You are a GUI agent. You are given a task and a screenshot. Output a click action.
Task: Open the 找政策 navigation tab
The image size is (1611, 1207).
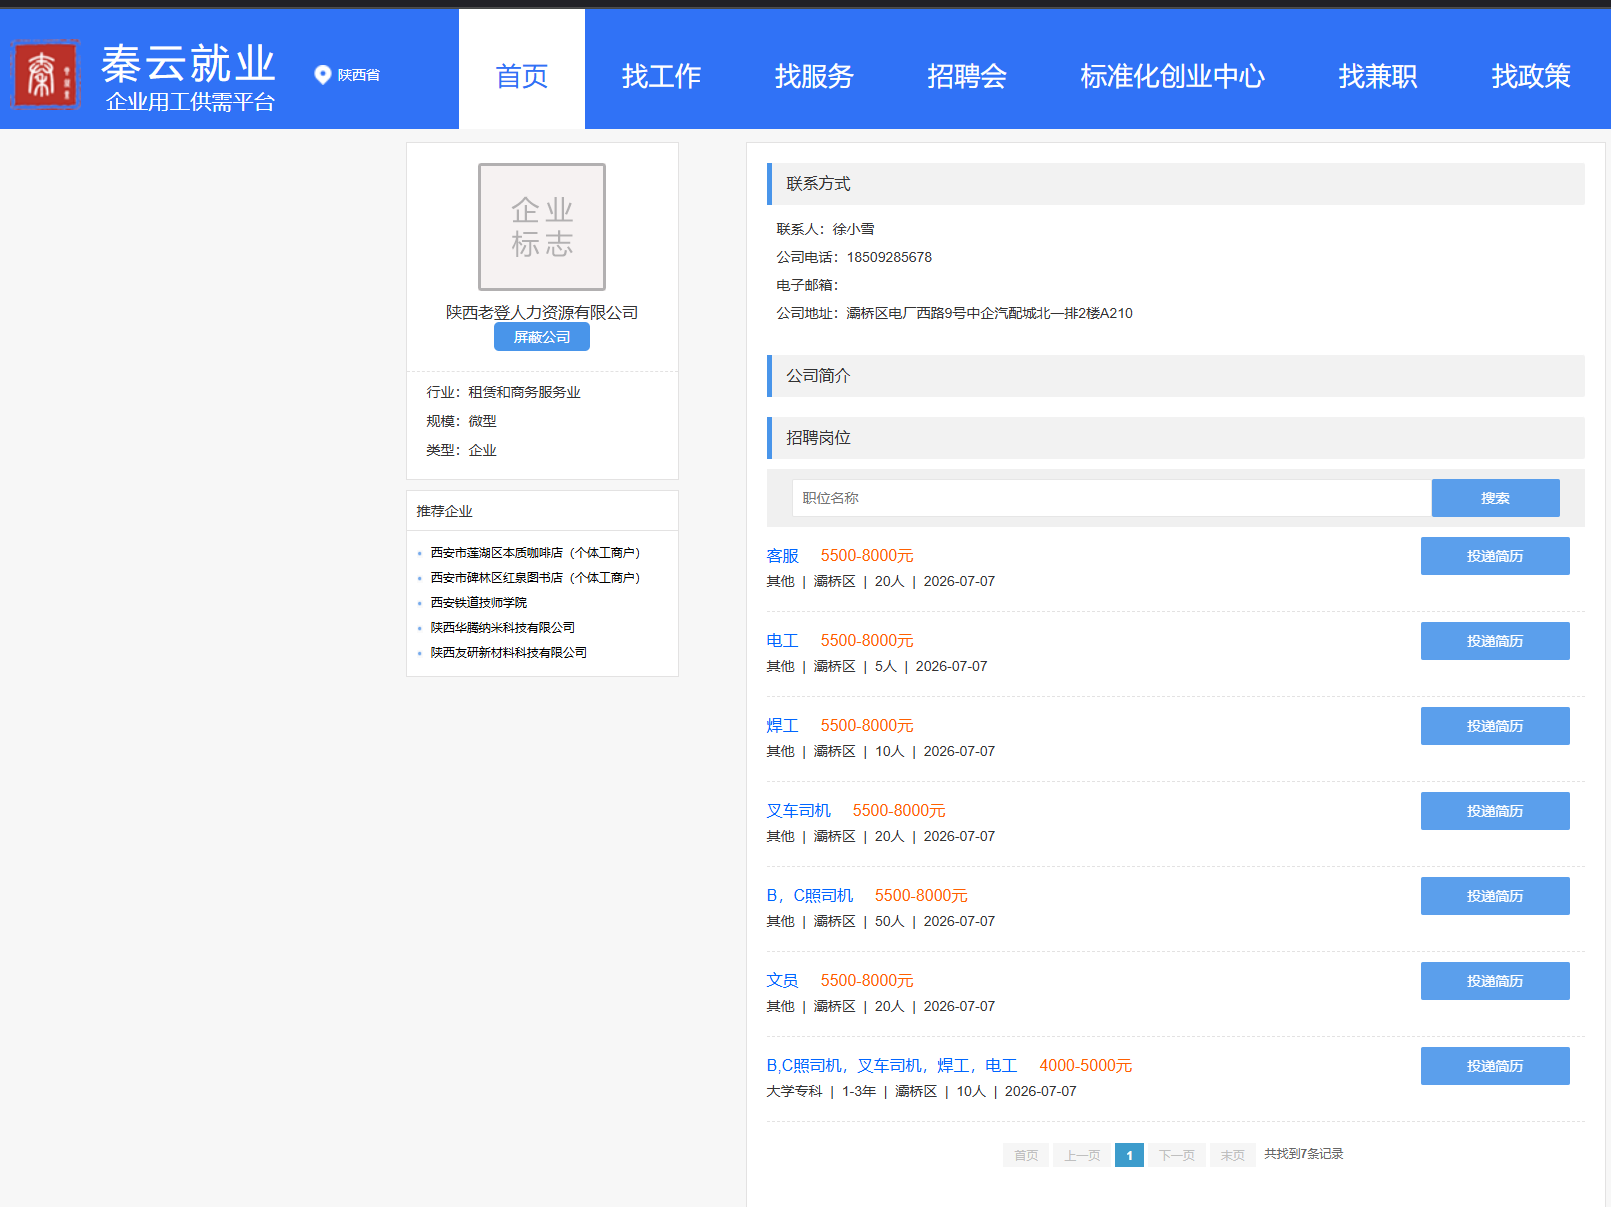coord(1531,76)
